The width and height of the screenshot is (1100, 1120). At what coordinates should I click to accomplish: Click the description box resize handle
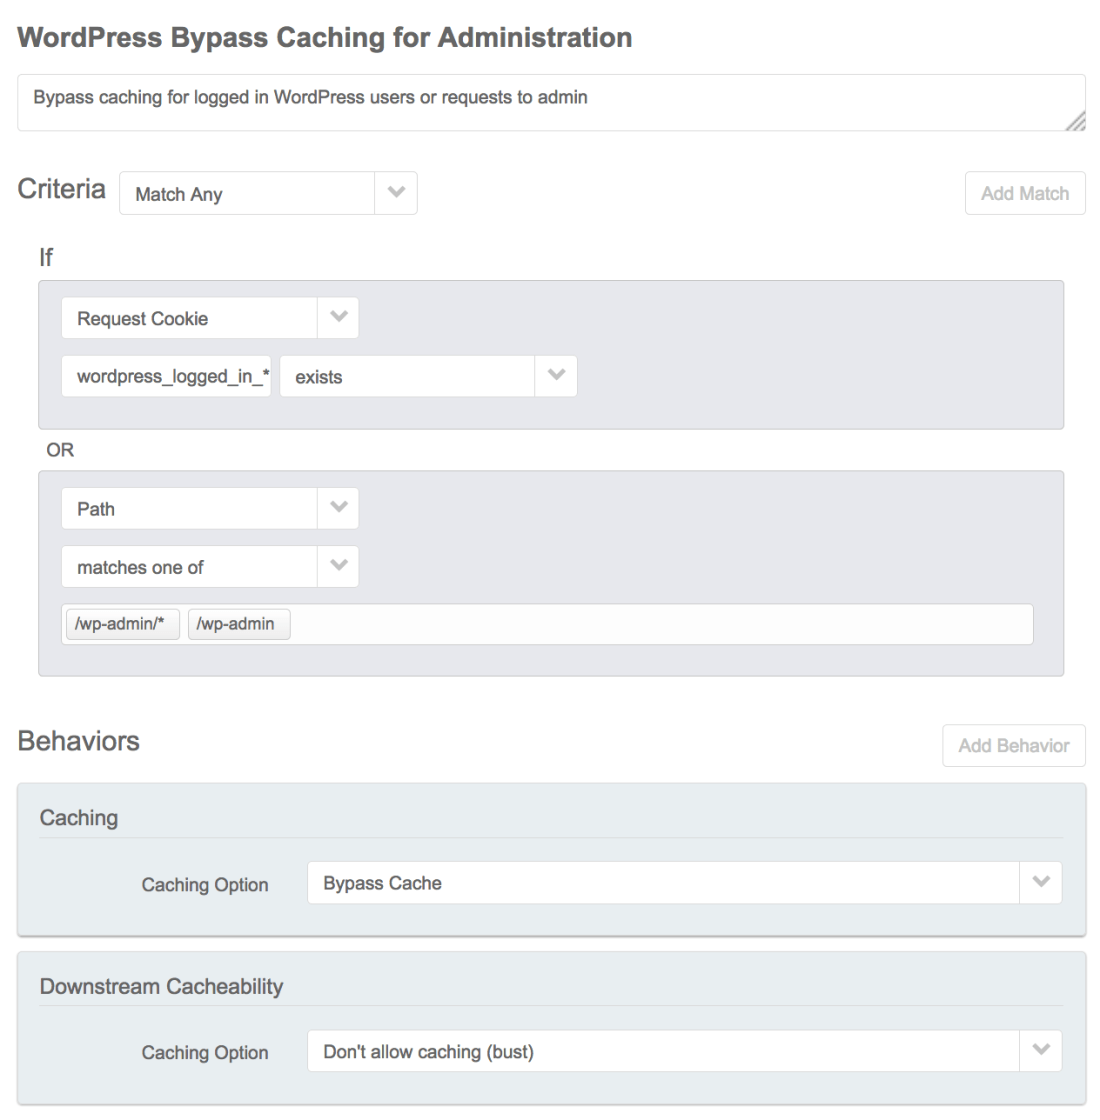coord(1075,122)
